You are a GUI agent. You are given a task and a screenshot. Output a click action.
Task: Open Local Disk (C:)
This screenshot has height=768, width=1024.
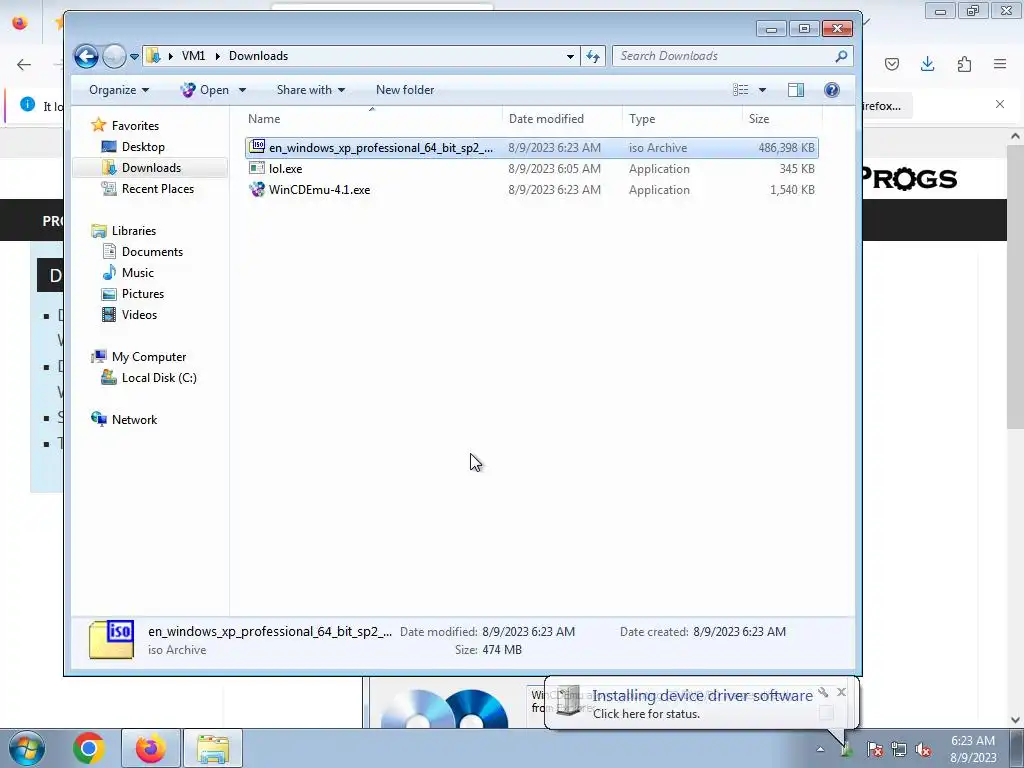pos(159,377)
